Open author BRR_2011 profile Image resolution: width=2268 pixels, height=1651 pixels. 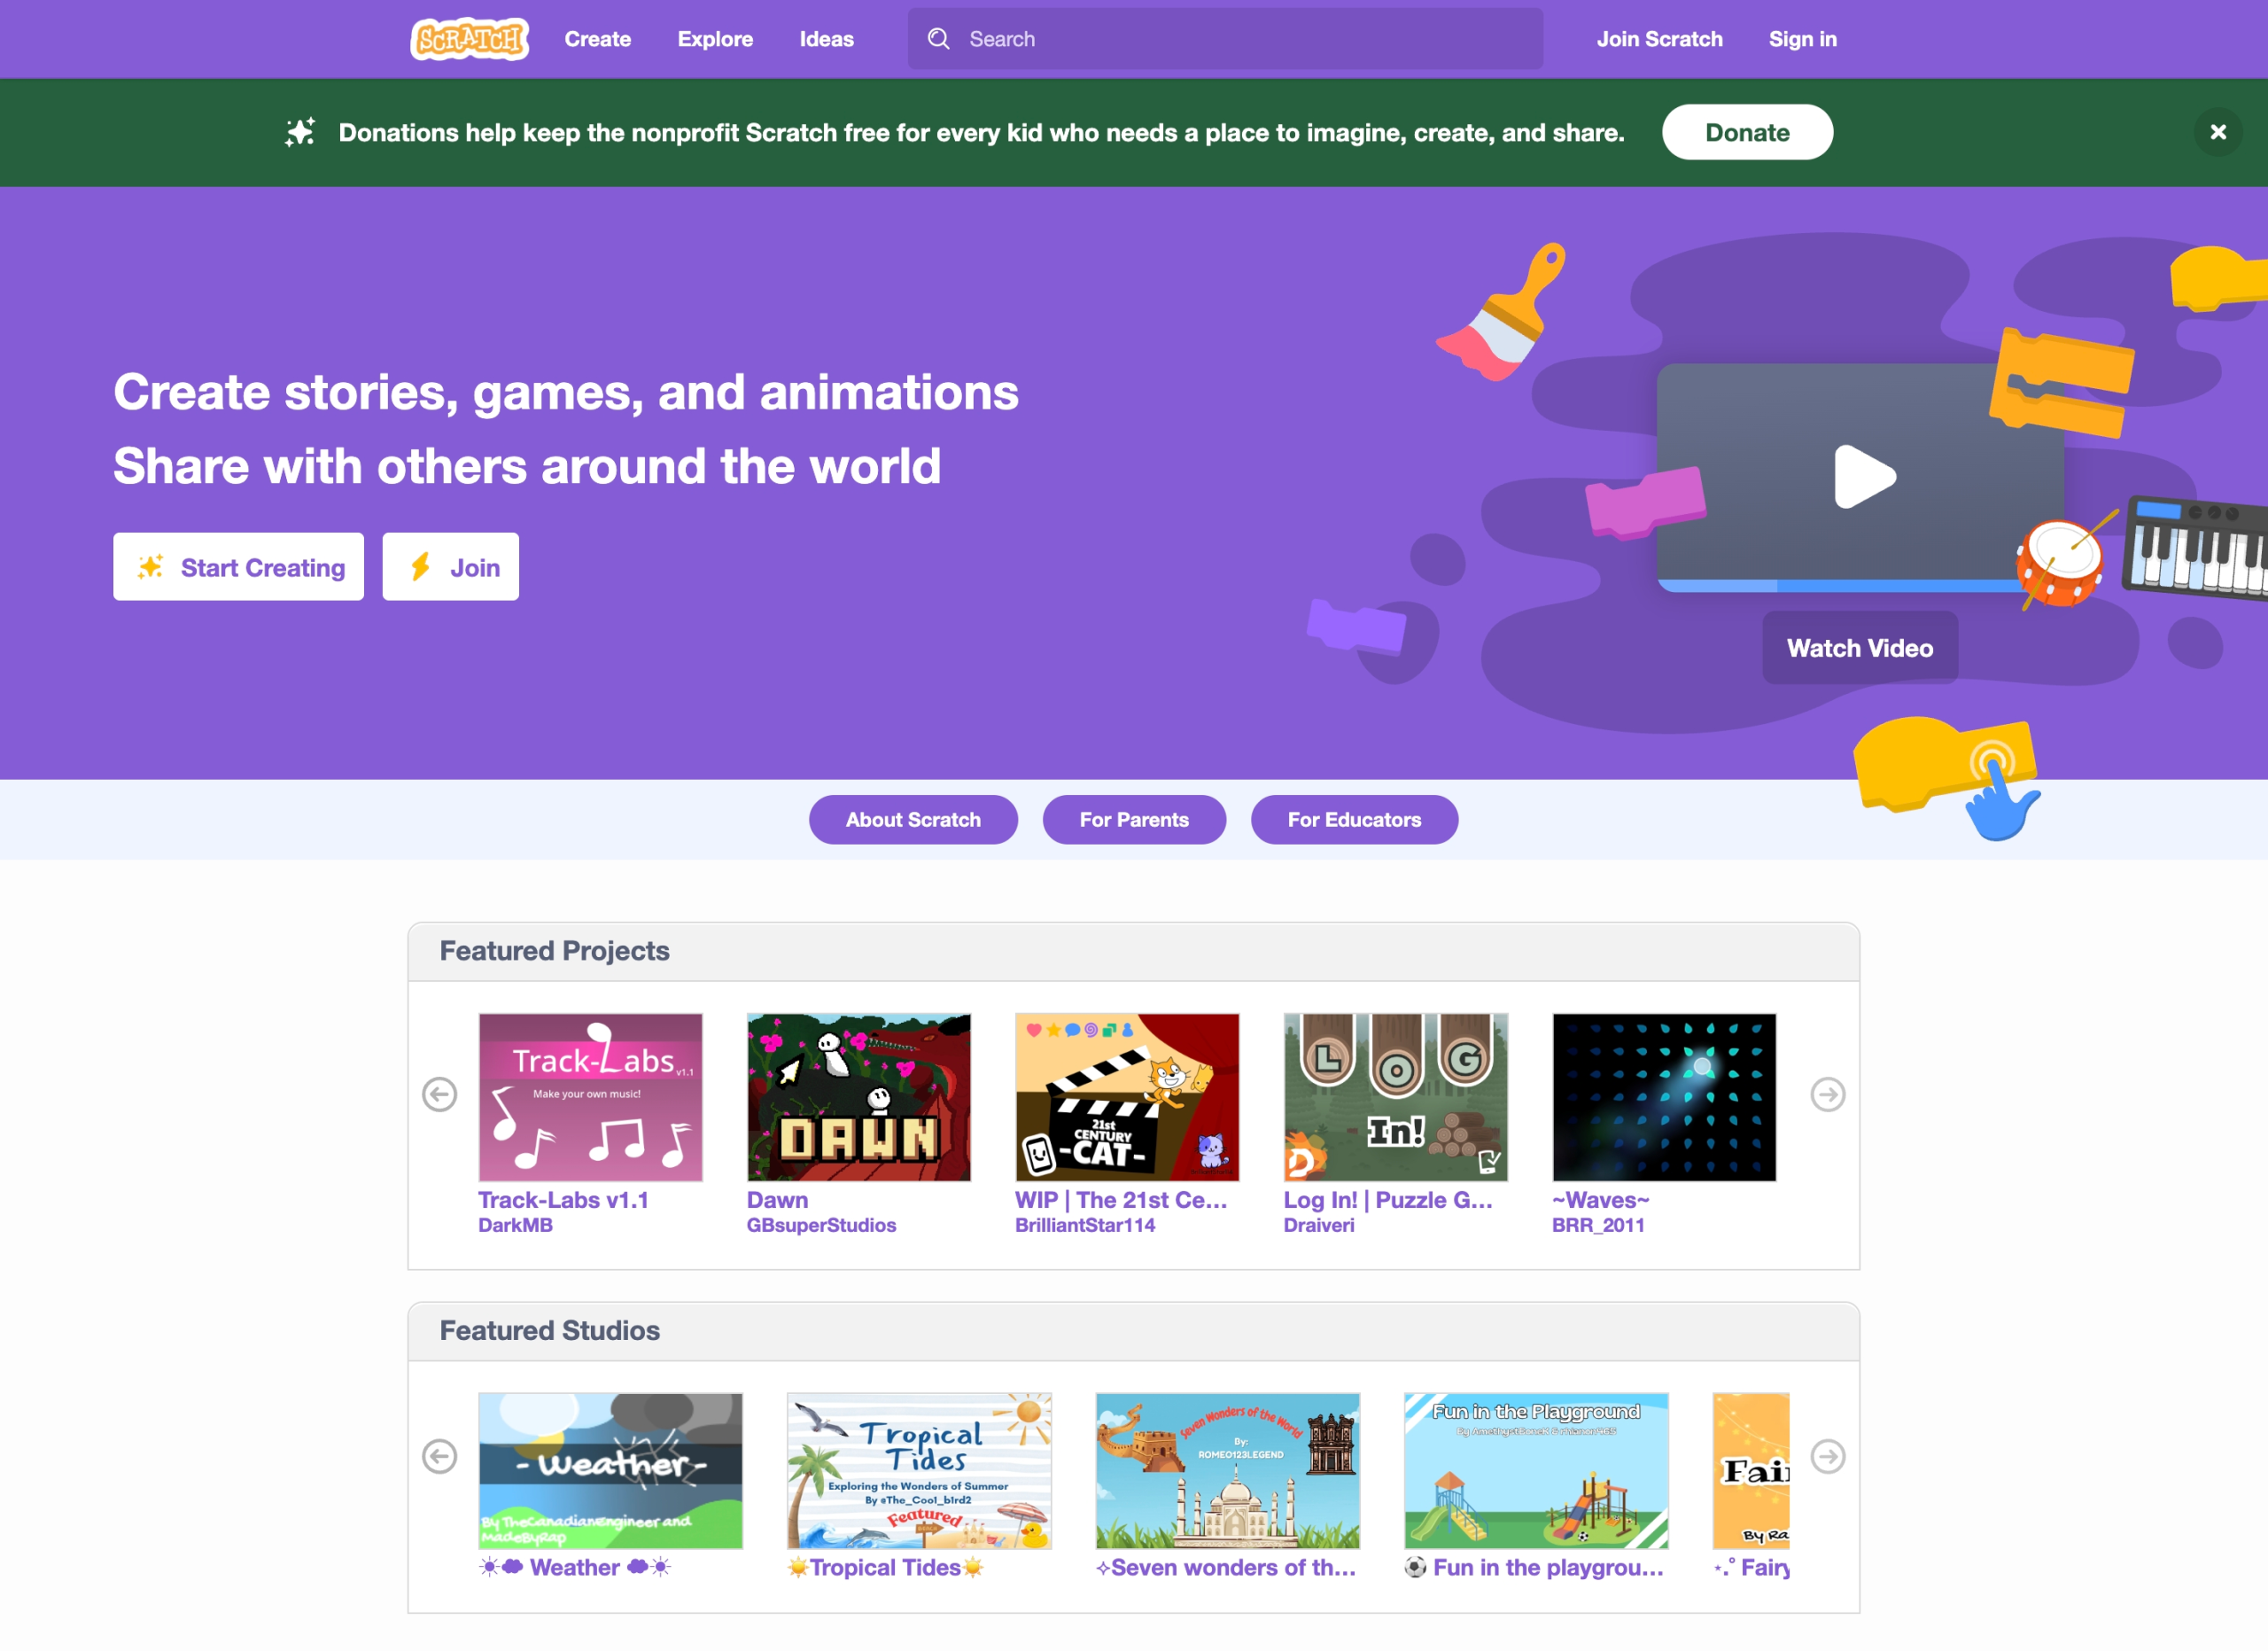coord(1598,1226)
